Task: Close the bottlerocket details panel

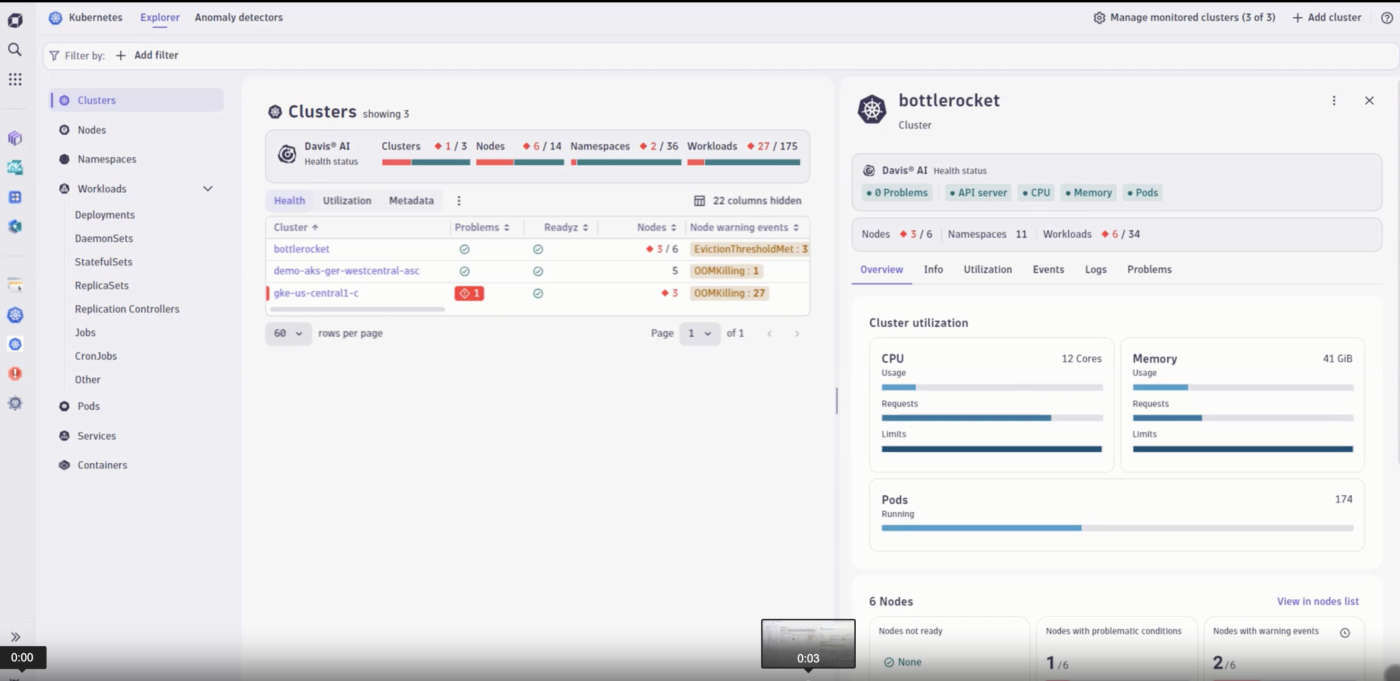Action: [1369, 101]
